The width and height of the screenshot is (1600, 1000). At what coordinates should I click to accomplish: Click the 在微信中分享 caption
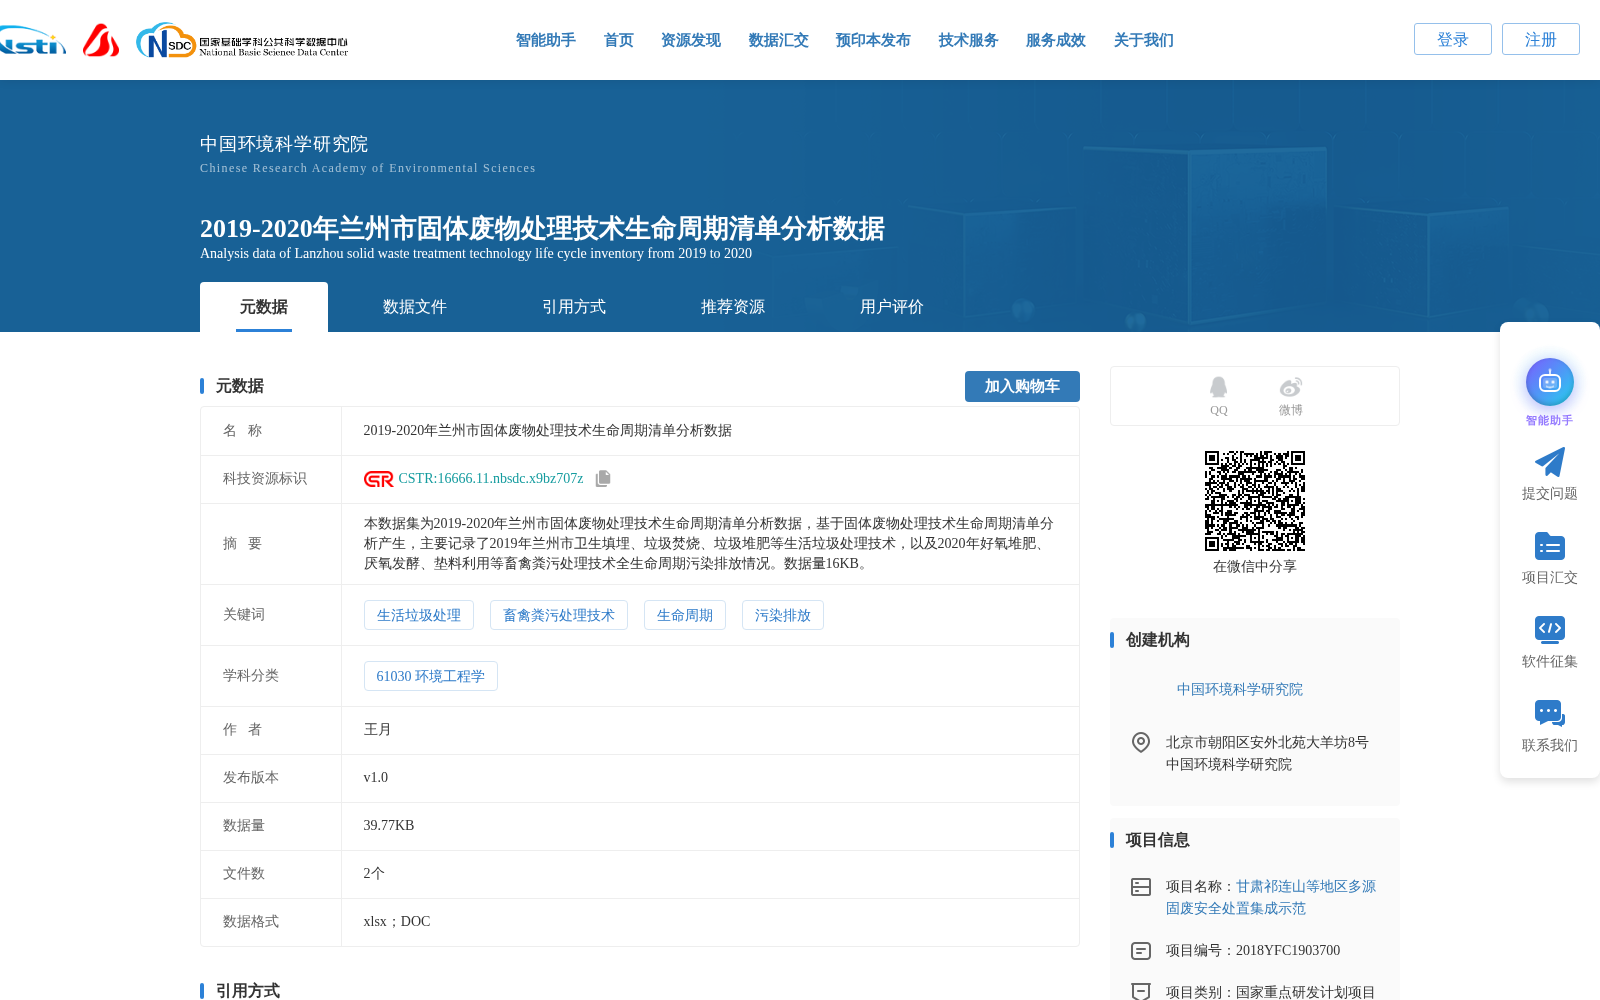point(1255,567)
